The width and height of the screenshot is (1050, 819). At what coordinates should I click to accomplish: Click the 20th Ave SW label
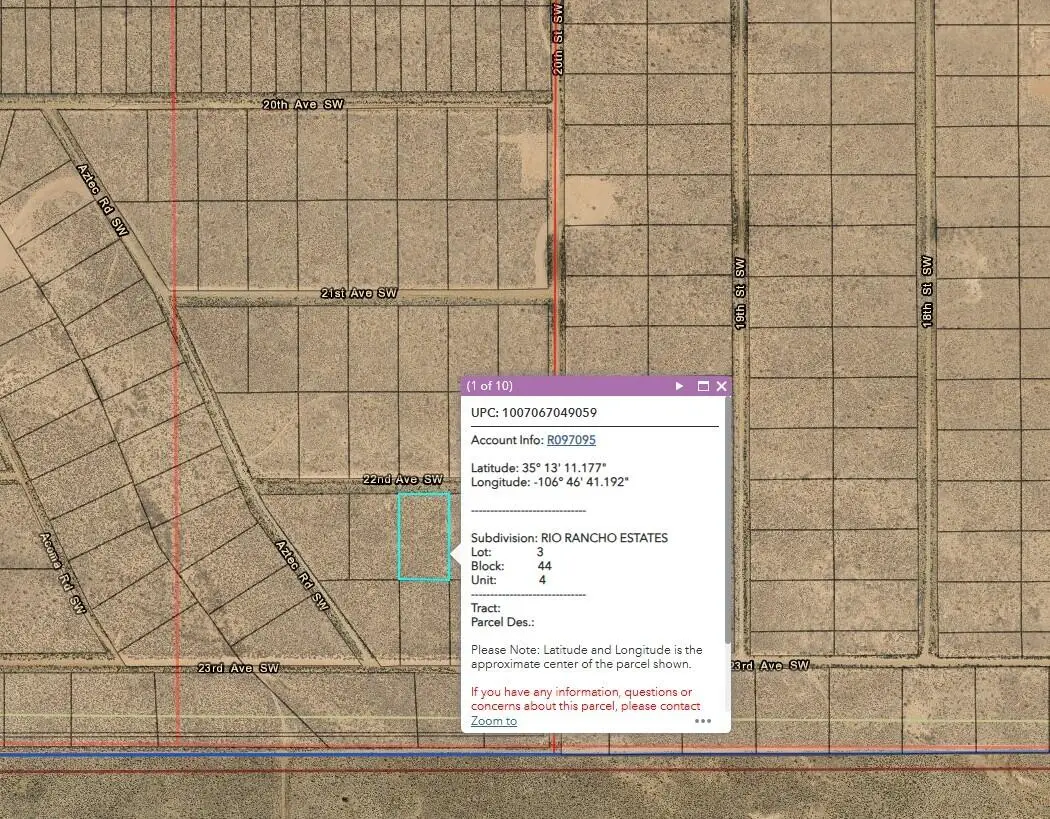(x=303, y=104)
